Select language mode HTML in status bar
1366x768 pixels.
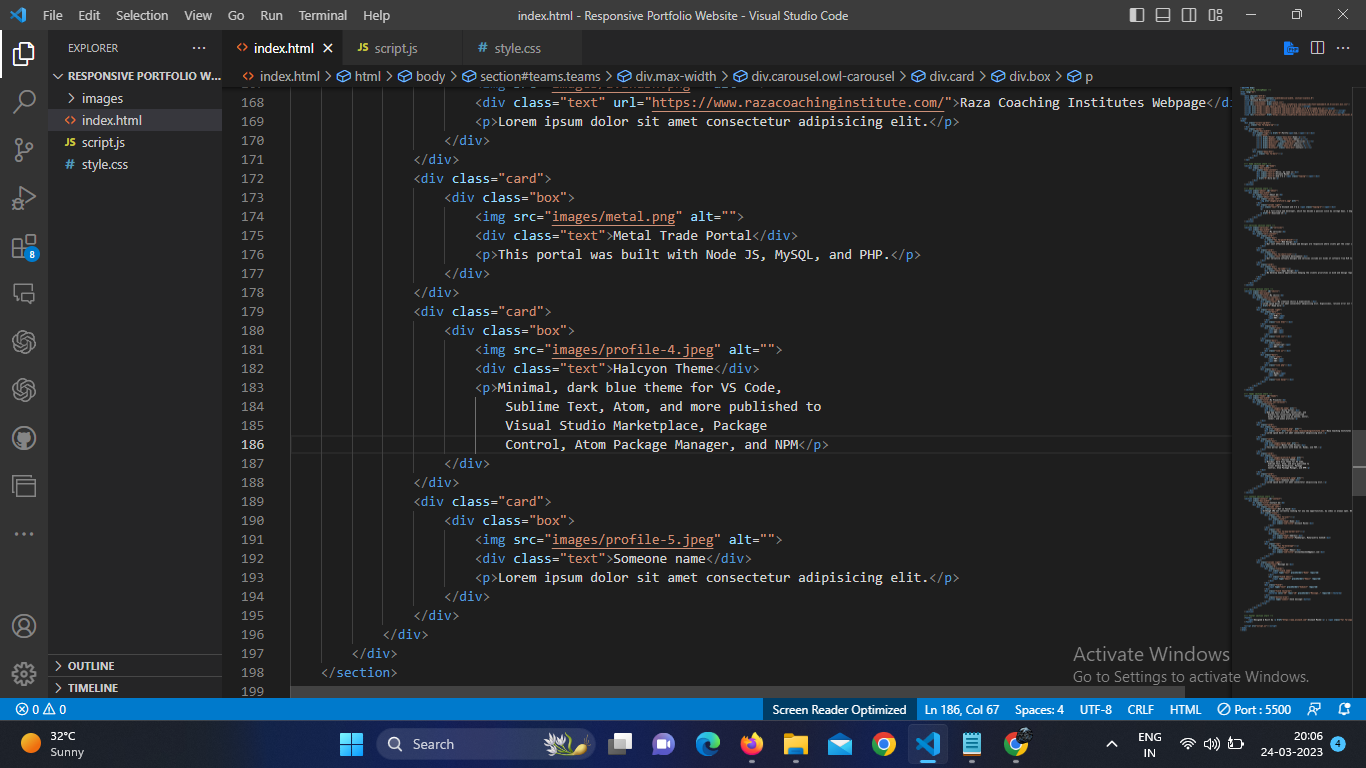pyautogui.click(x=1185, y=709)
